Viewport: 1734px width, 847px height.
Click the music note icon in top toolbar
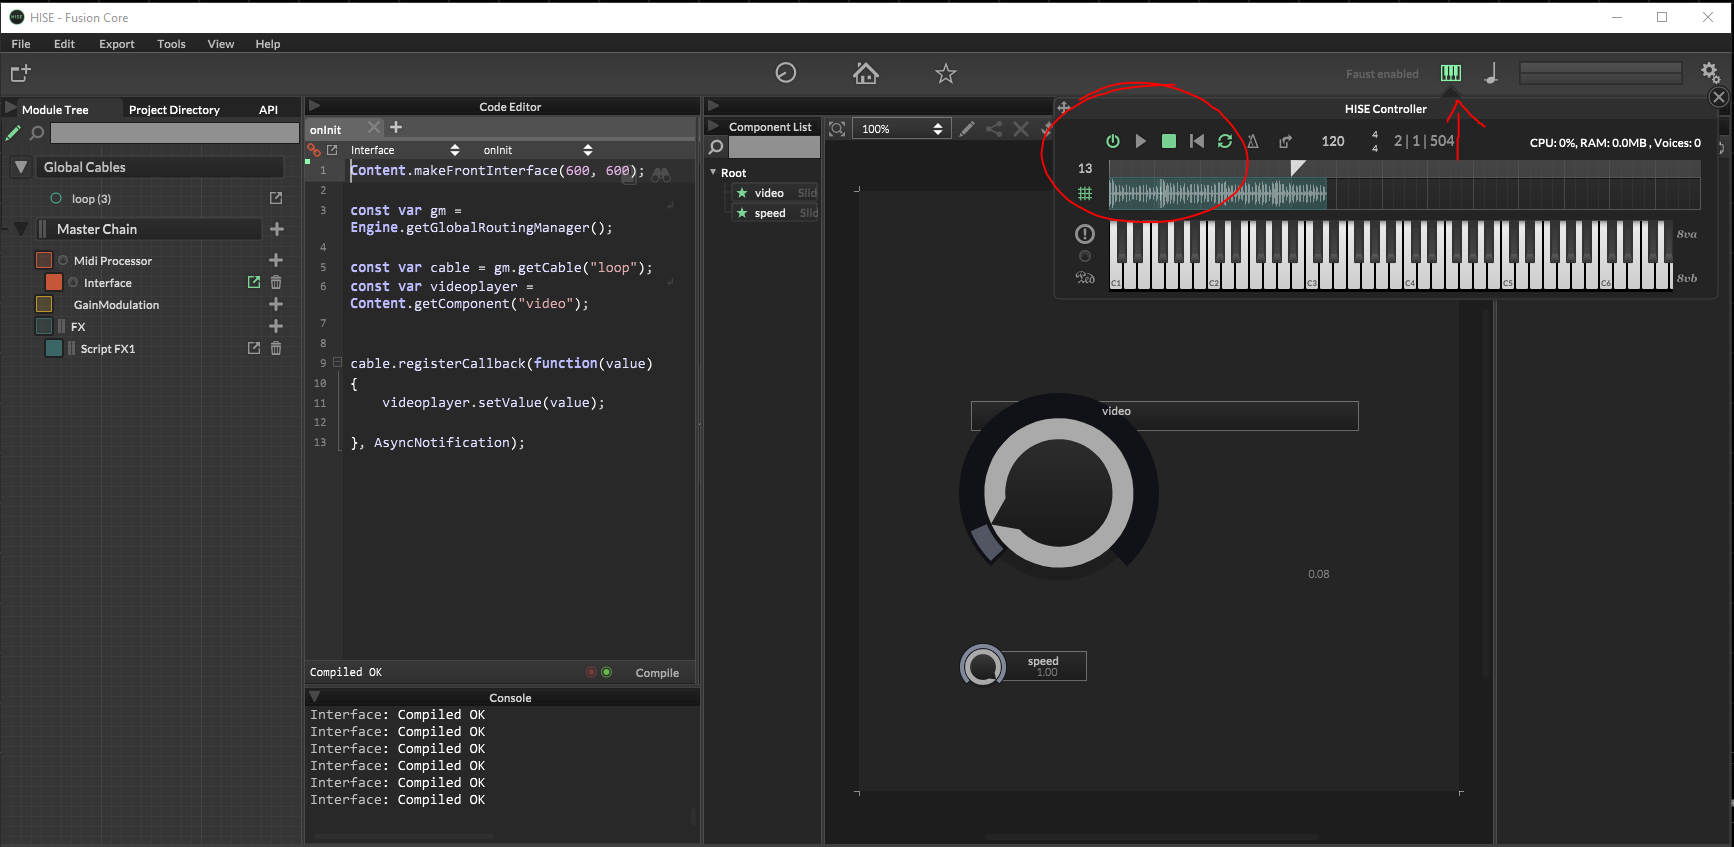point(1491,73)
